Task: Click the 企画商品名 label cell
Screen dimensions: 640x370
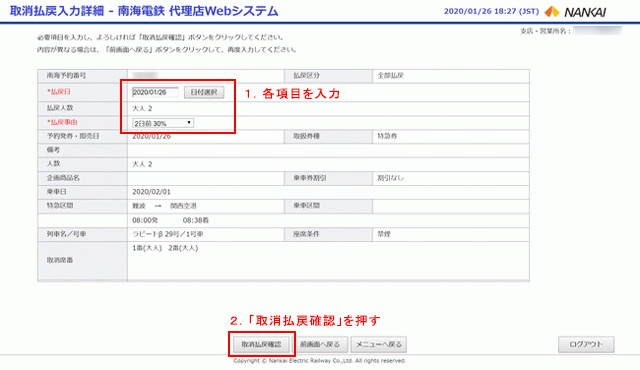Action: (x=82, y=178)
